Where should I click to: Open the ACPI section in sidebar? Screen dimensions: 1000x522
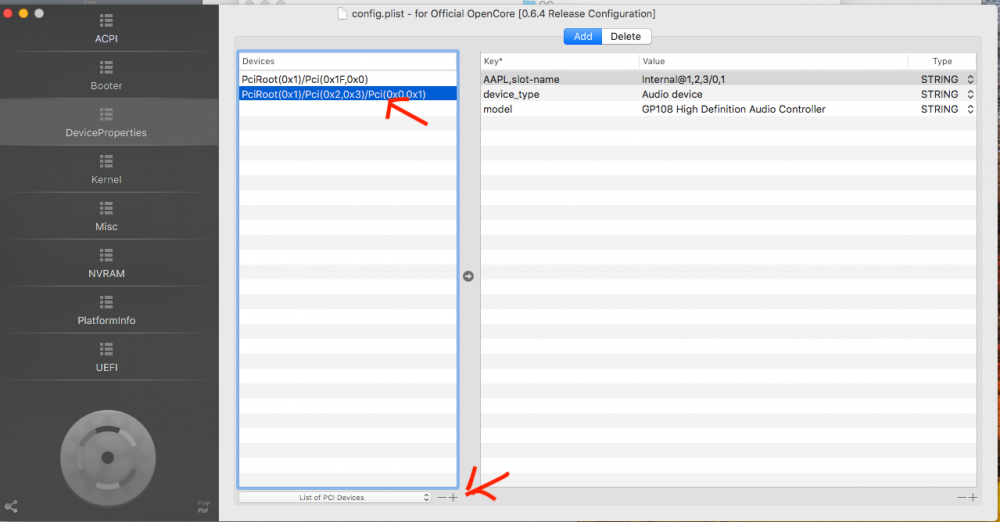pyautogui.click(x=107, y=29)
